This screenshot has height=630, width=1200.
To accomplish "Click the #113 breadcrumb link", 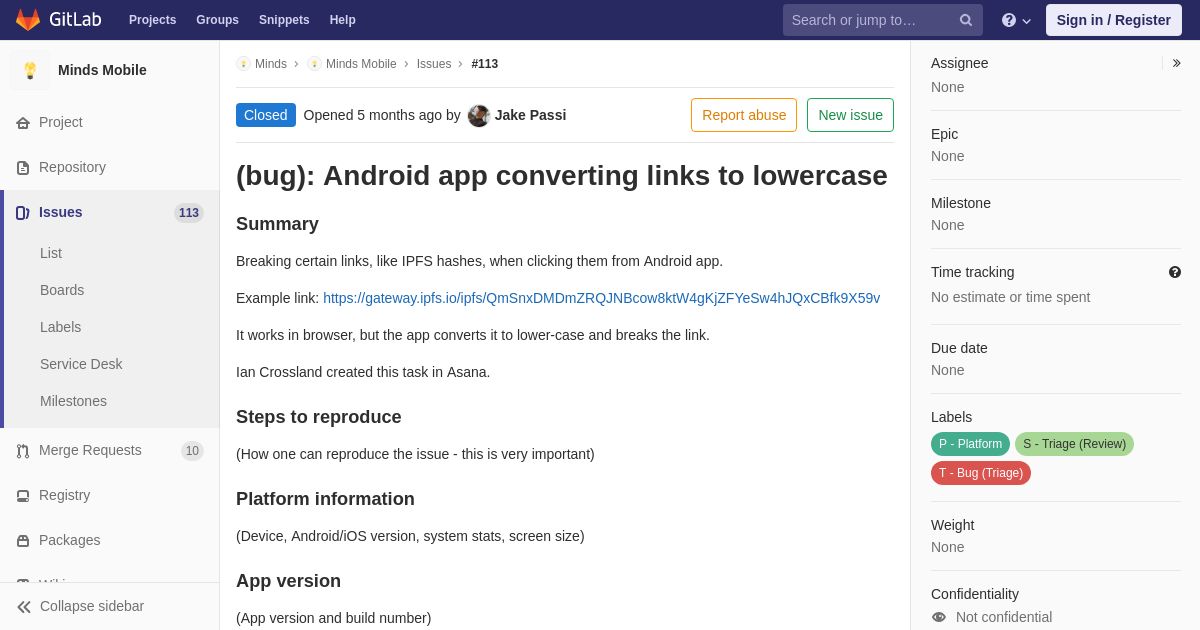I will point(485,64).
